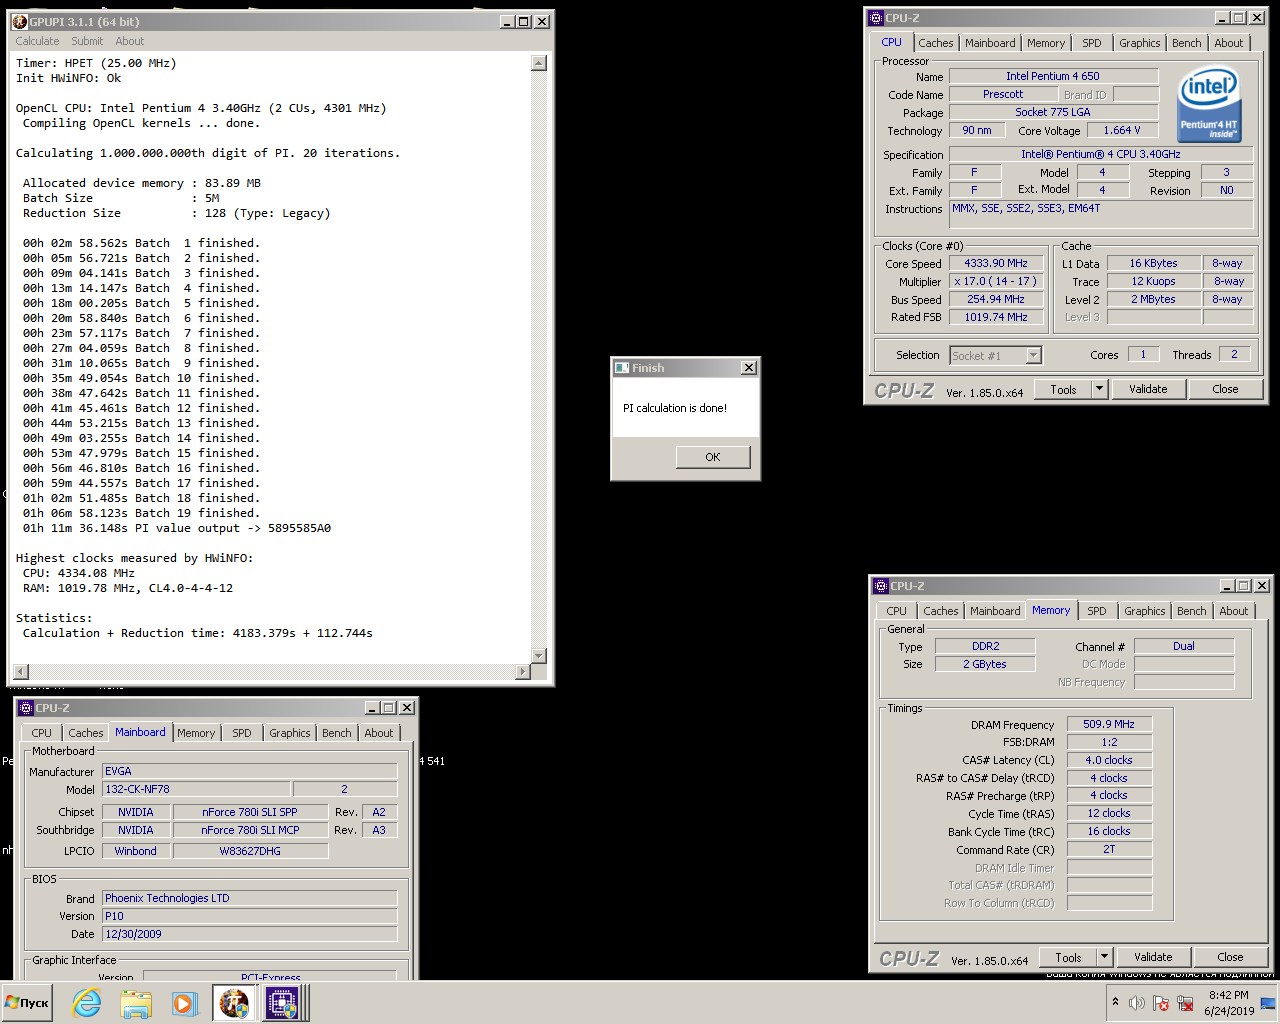Switch to GPUPI taskbar button
This screenshot has width=1280, height=1024.
234,1003
